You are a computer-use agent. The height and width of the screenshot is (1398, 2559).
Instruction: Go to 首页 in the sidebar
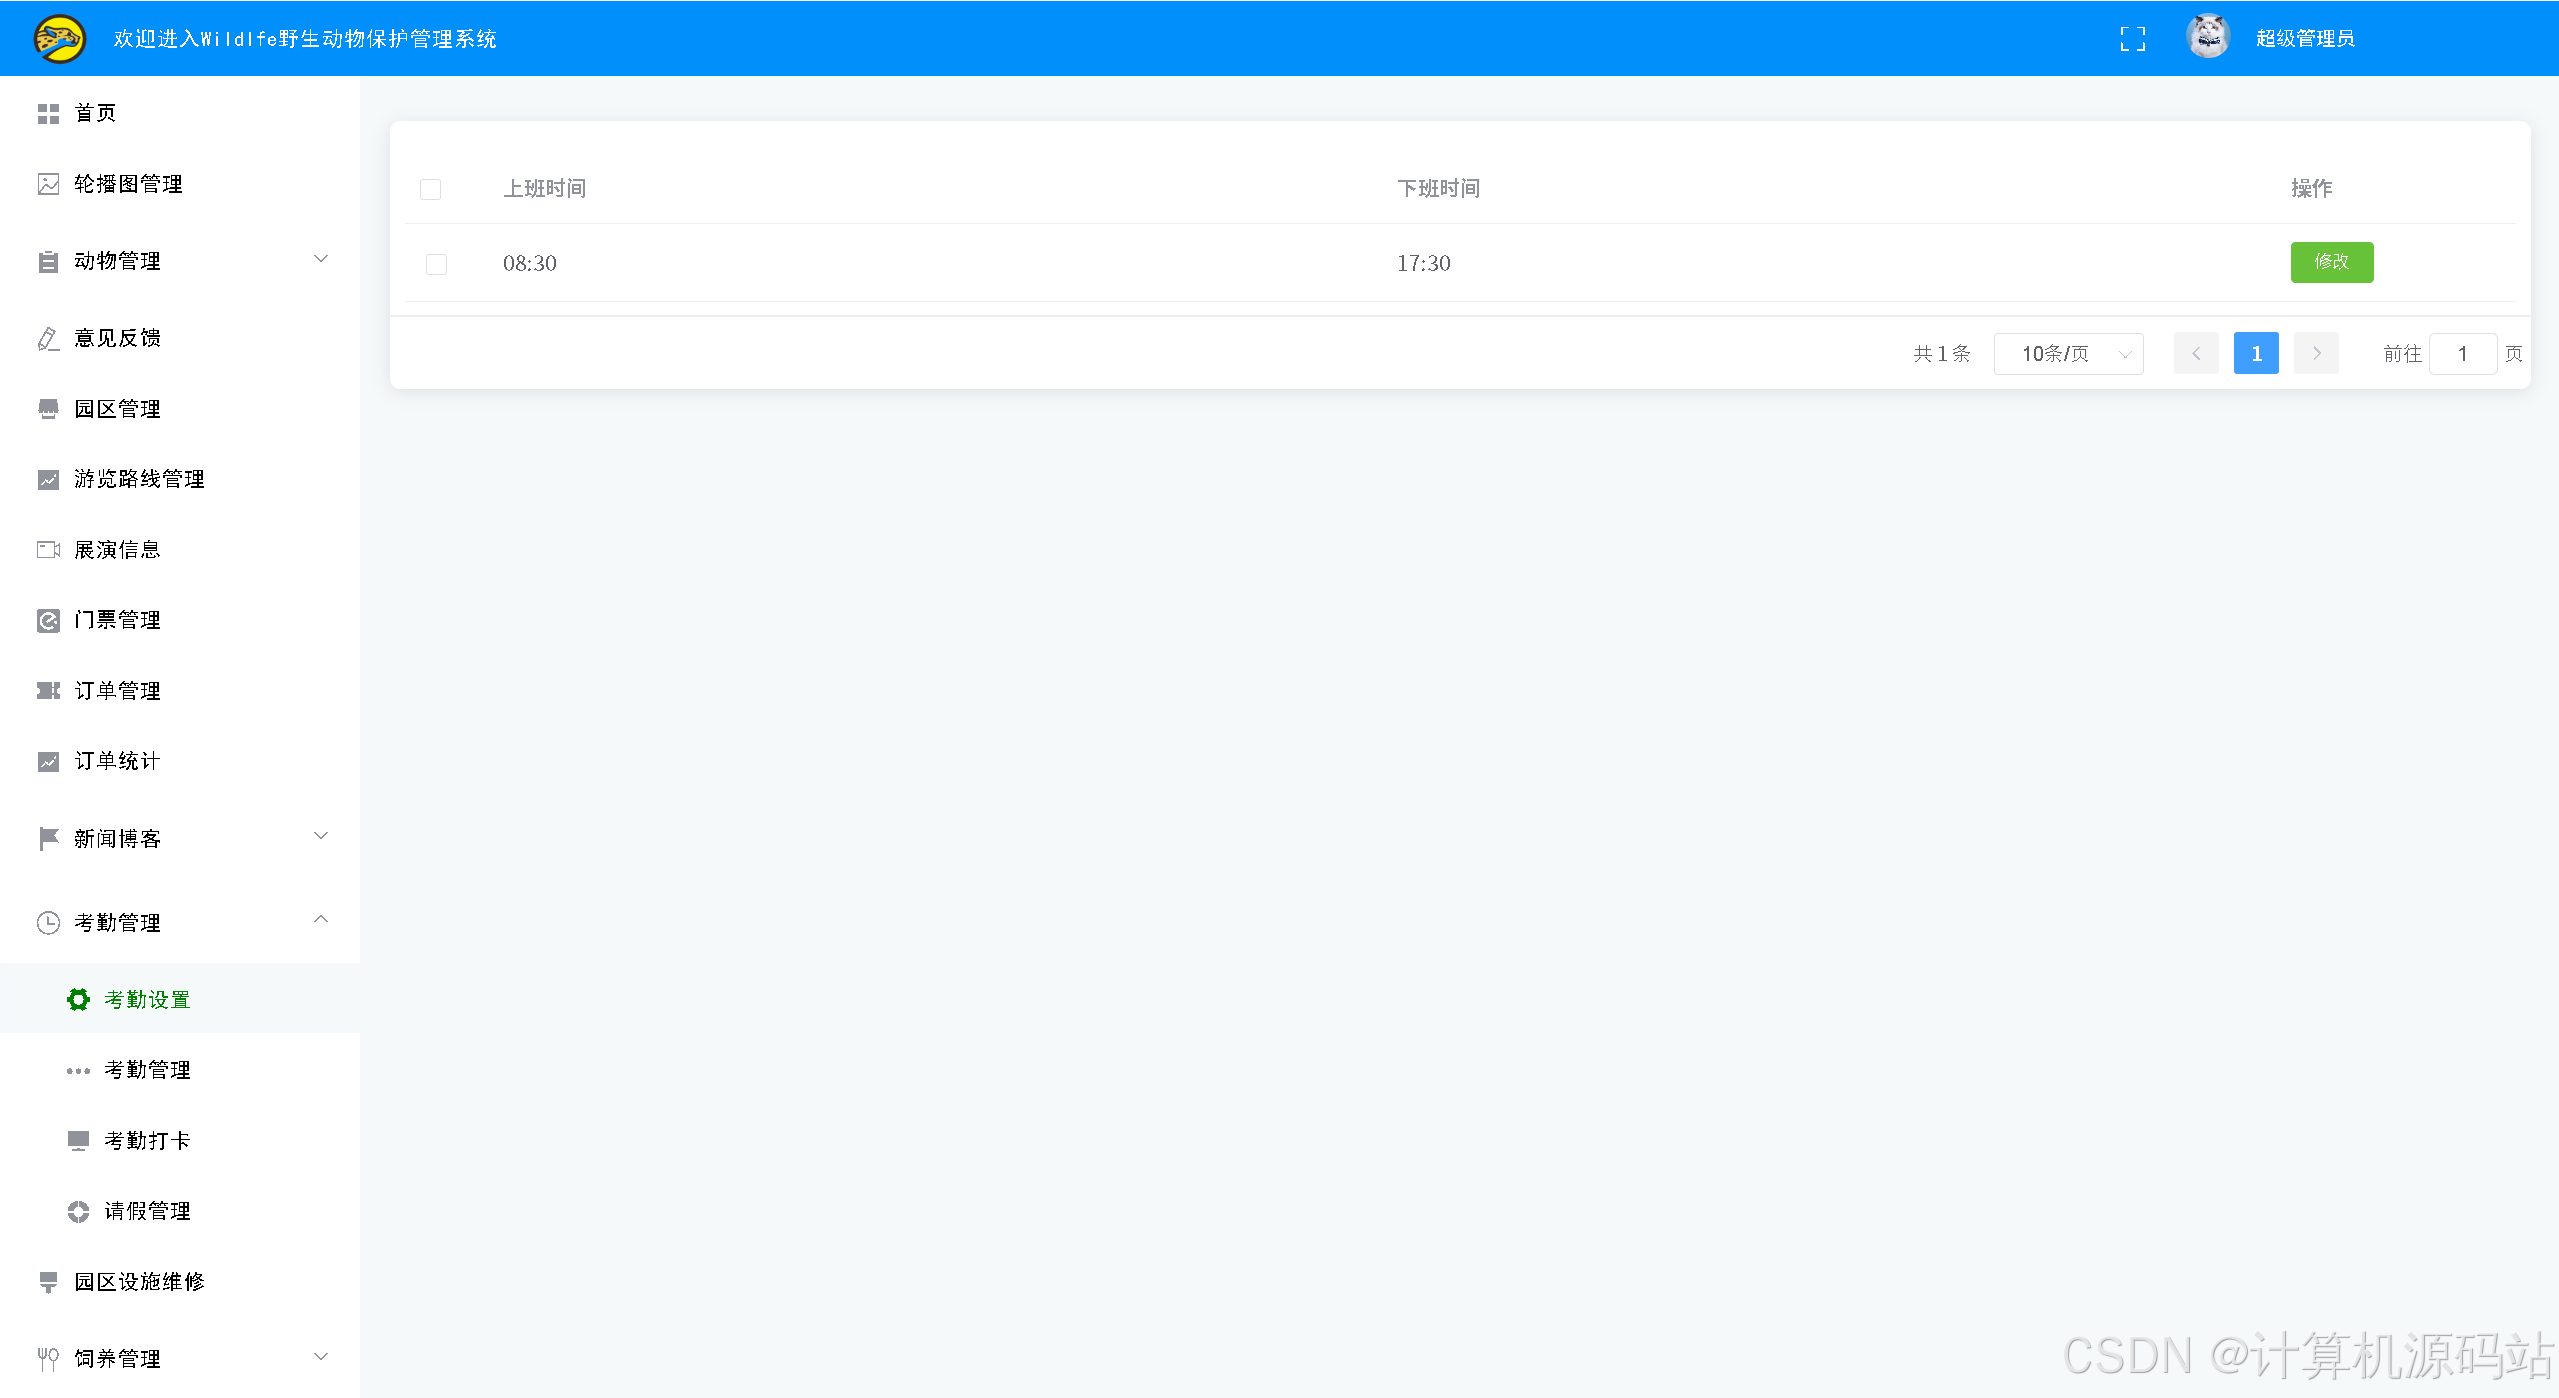(180, 114)
